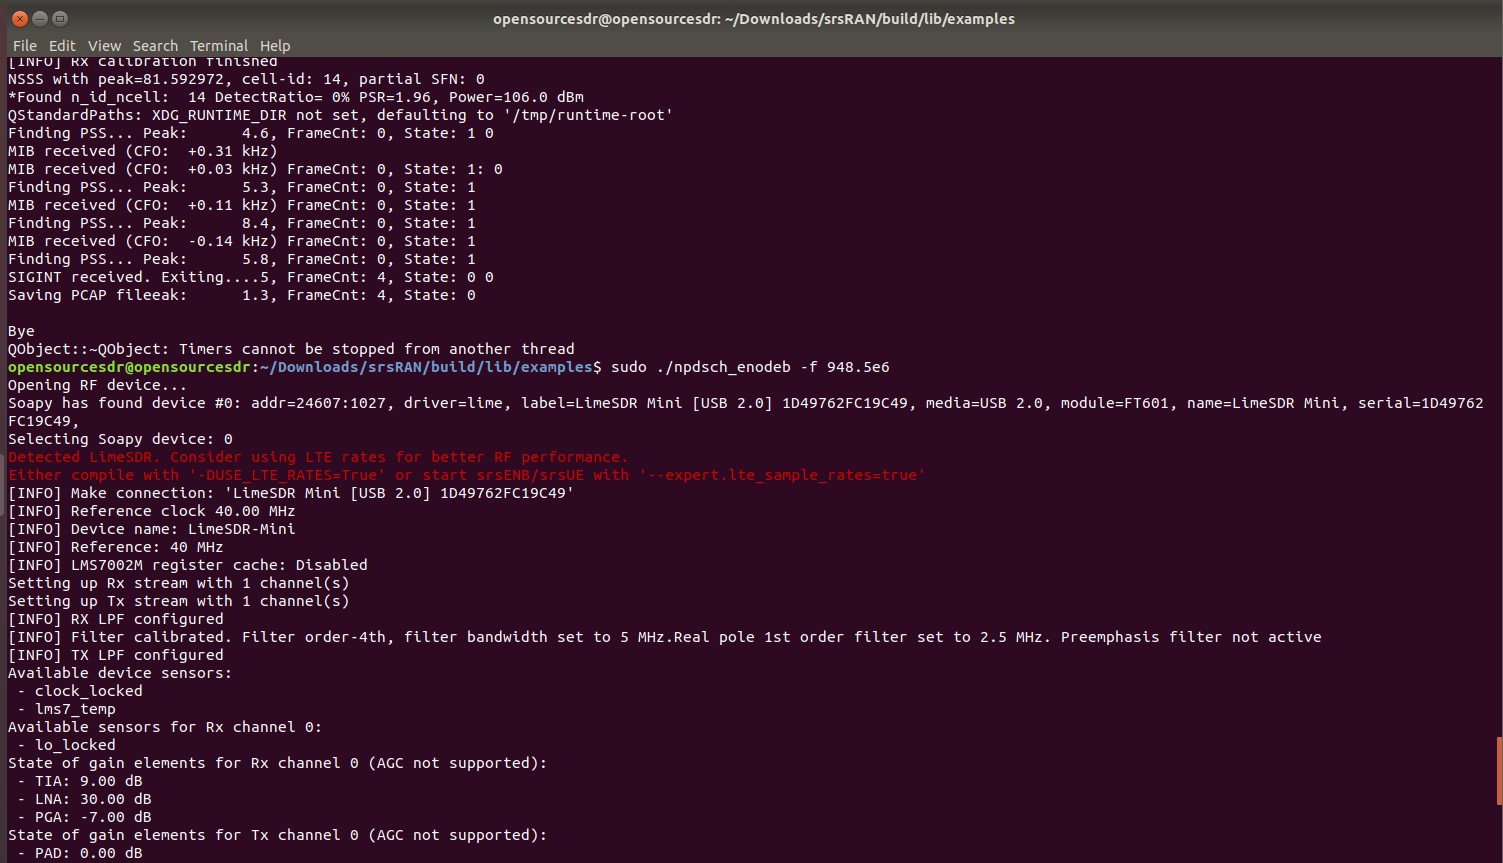Click the red 'Either compile with' line
This screenshot has width=1503, height=863.
pyautogui.click(x=467, y=475)
